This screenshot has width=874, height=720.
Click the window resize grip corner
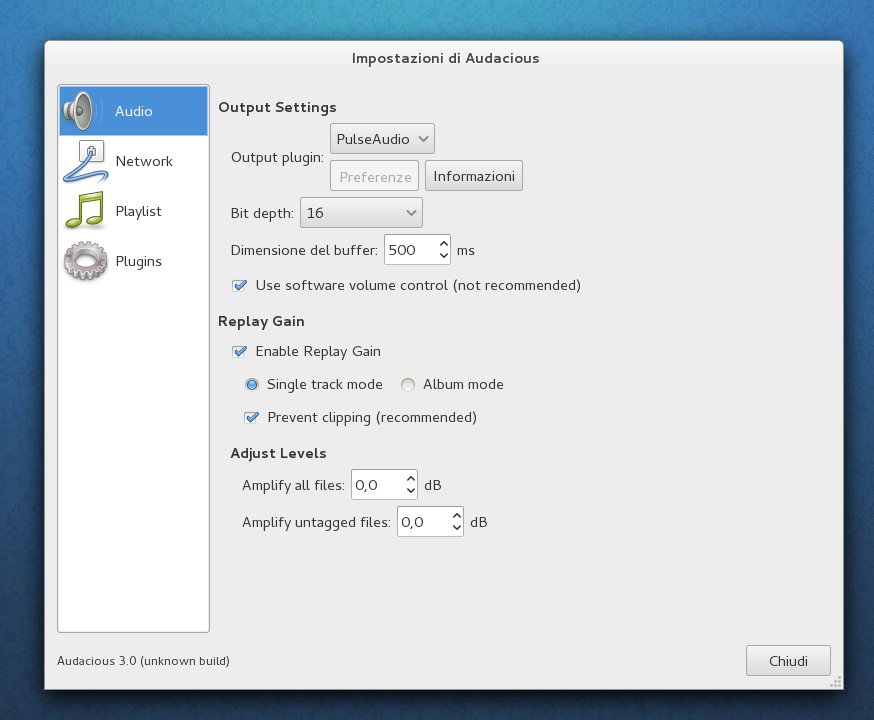[836, 682]
